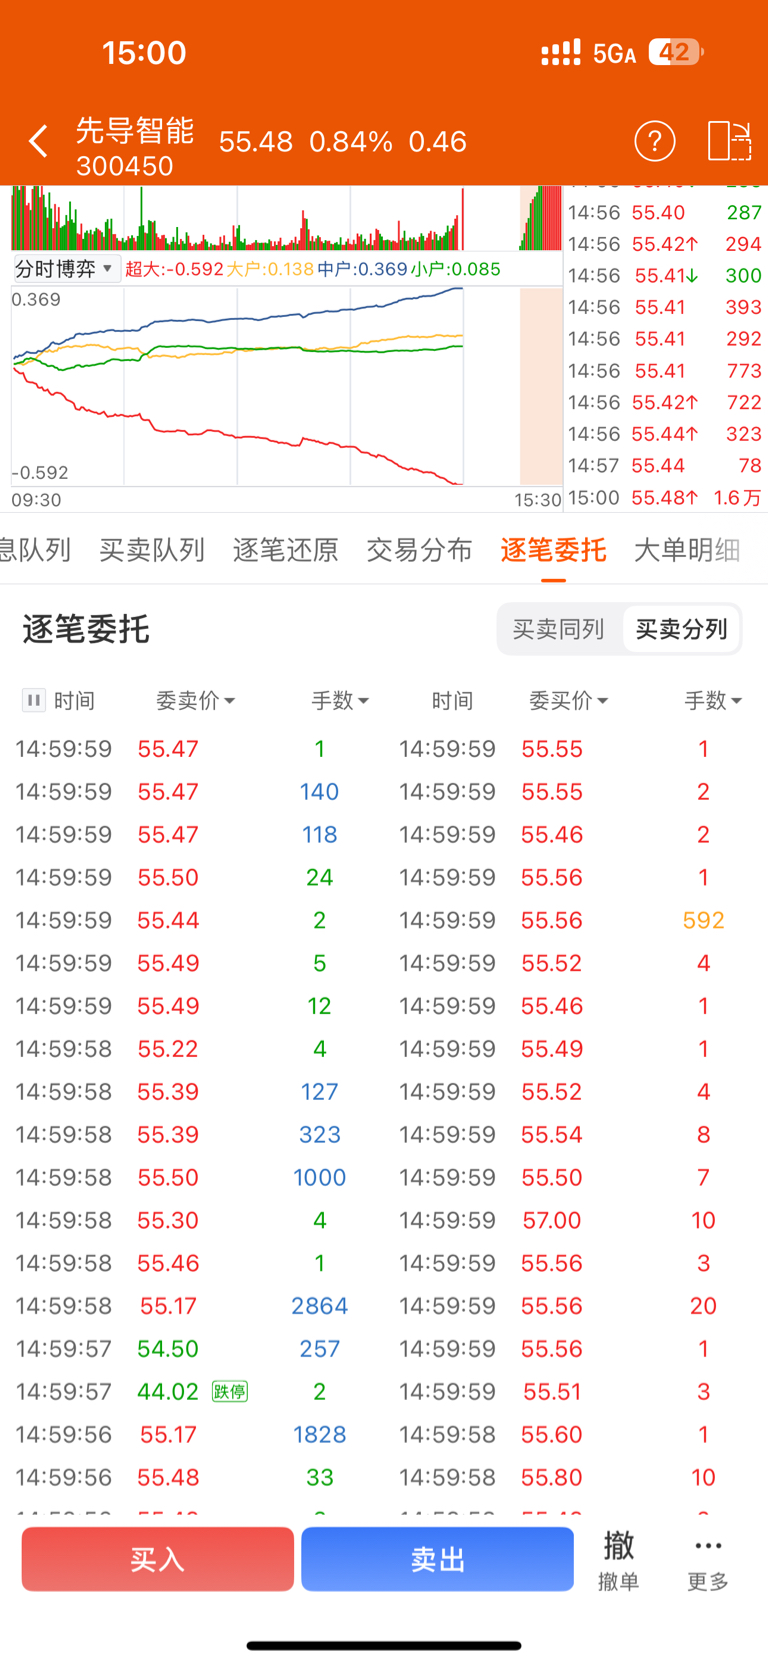Sort by sell-side 手数 column dropdown
The height and width of the screenshot is (1665, 768).
[340, 701]
